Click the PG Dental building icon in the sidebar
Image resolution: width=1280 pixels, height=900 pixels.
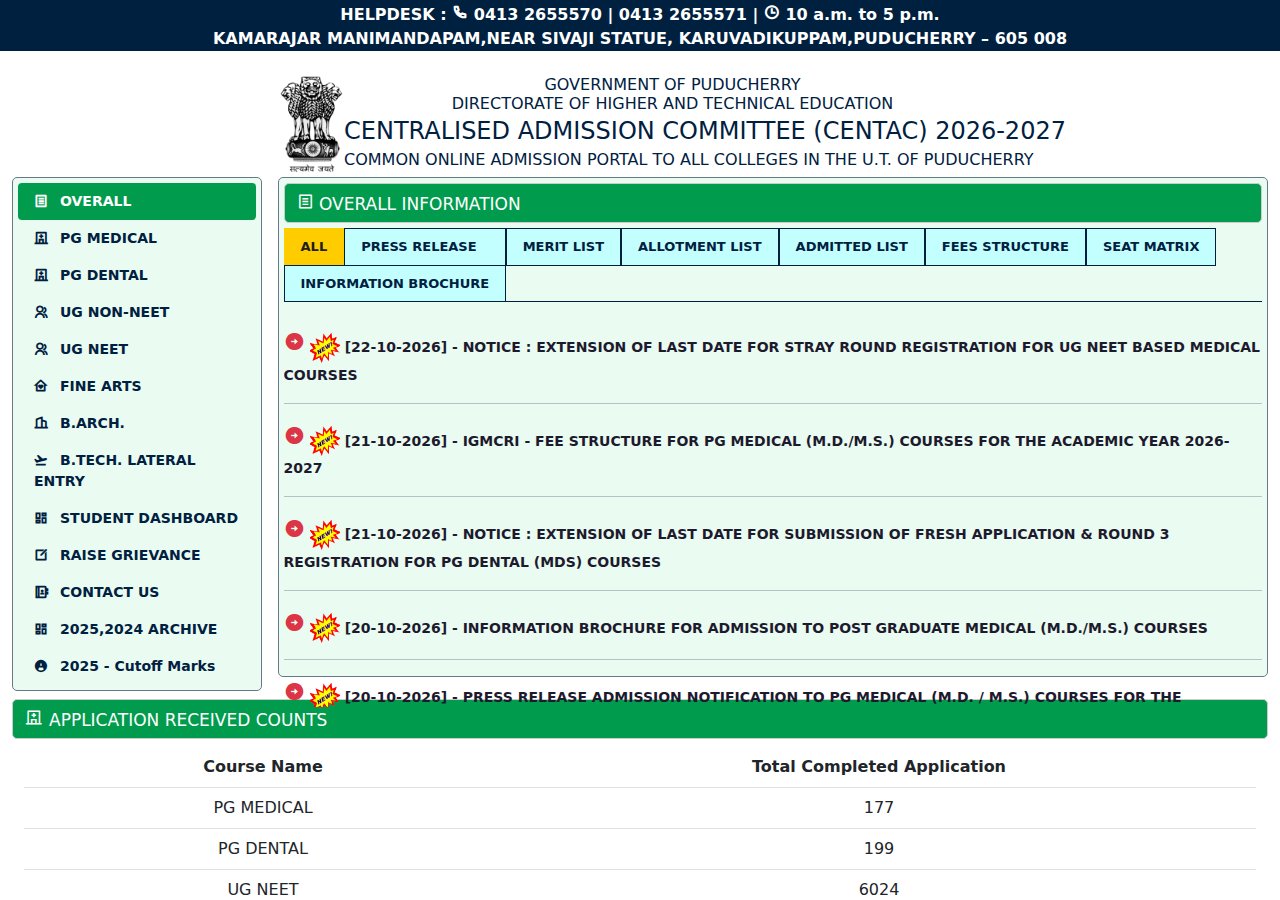[41, 275]
